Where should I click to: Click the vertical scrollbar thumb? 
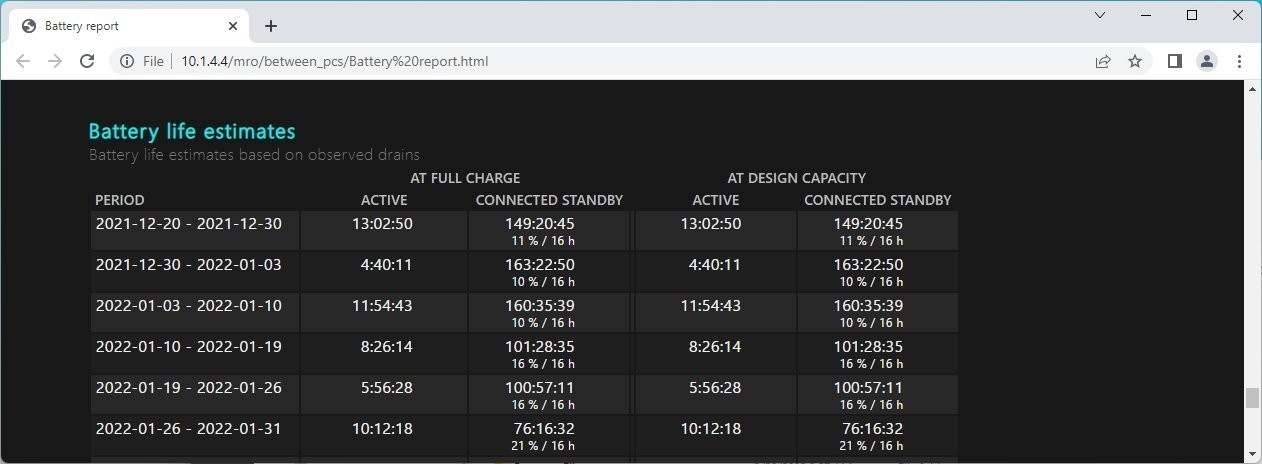[1252, 398]
